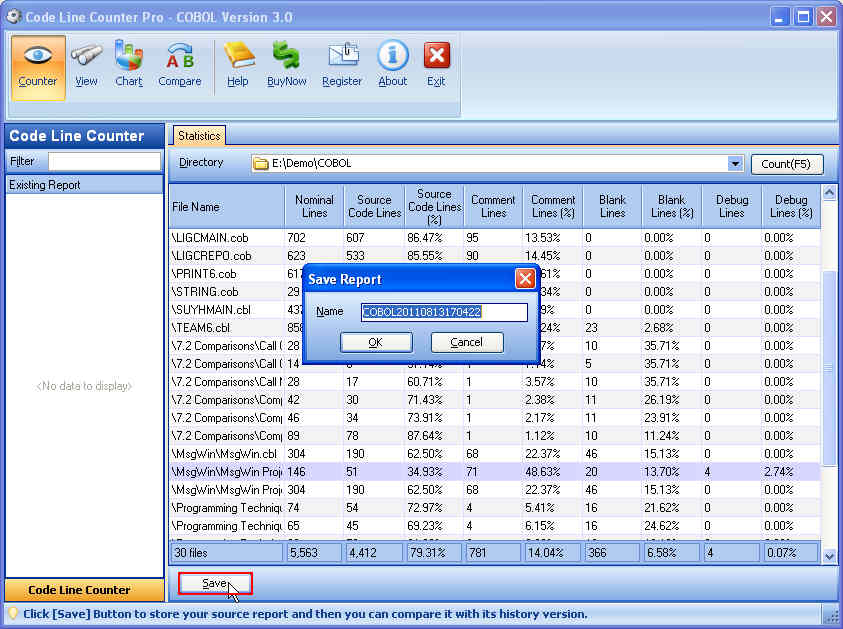Open the Register dialog
Screen dimensions: 843x629
[342, 64]
